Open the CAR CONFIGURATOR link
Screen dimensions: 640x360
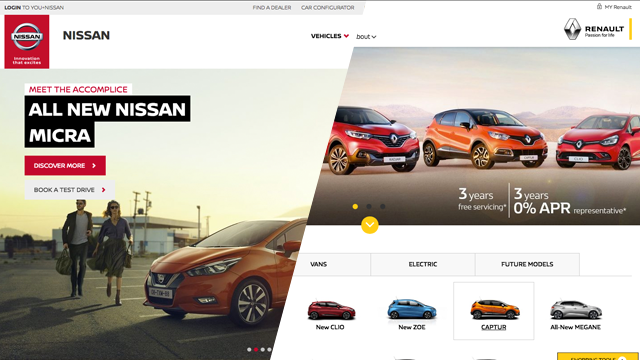click(328, 7)
